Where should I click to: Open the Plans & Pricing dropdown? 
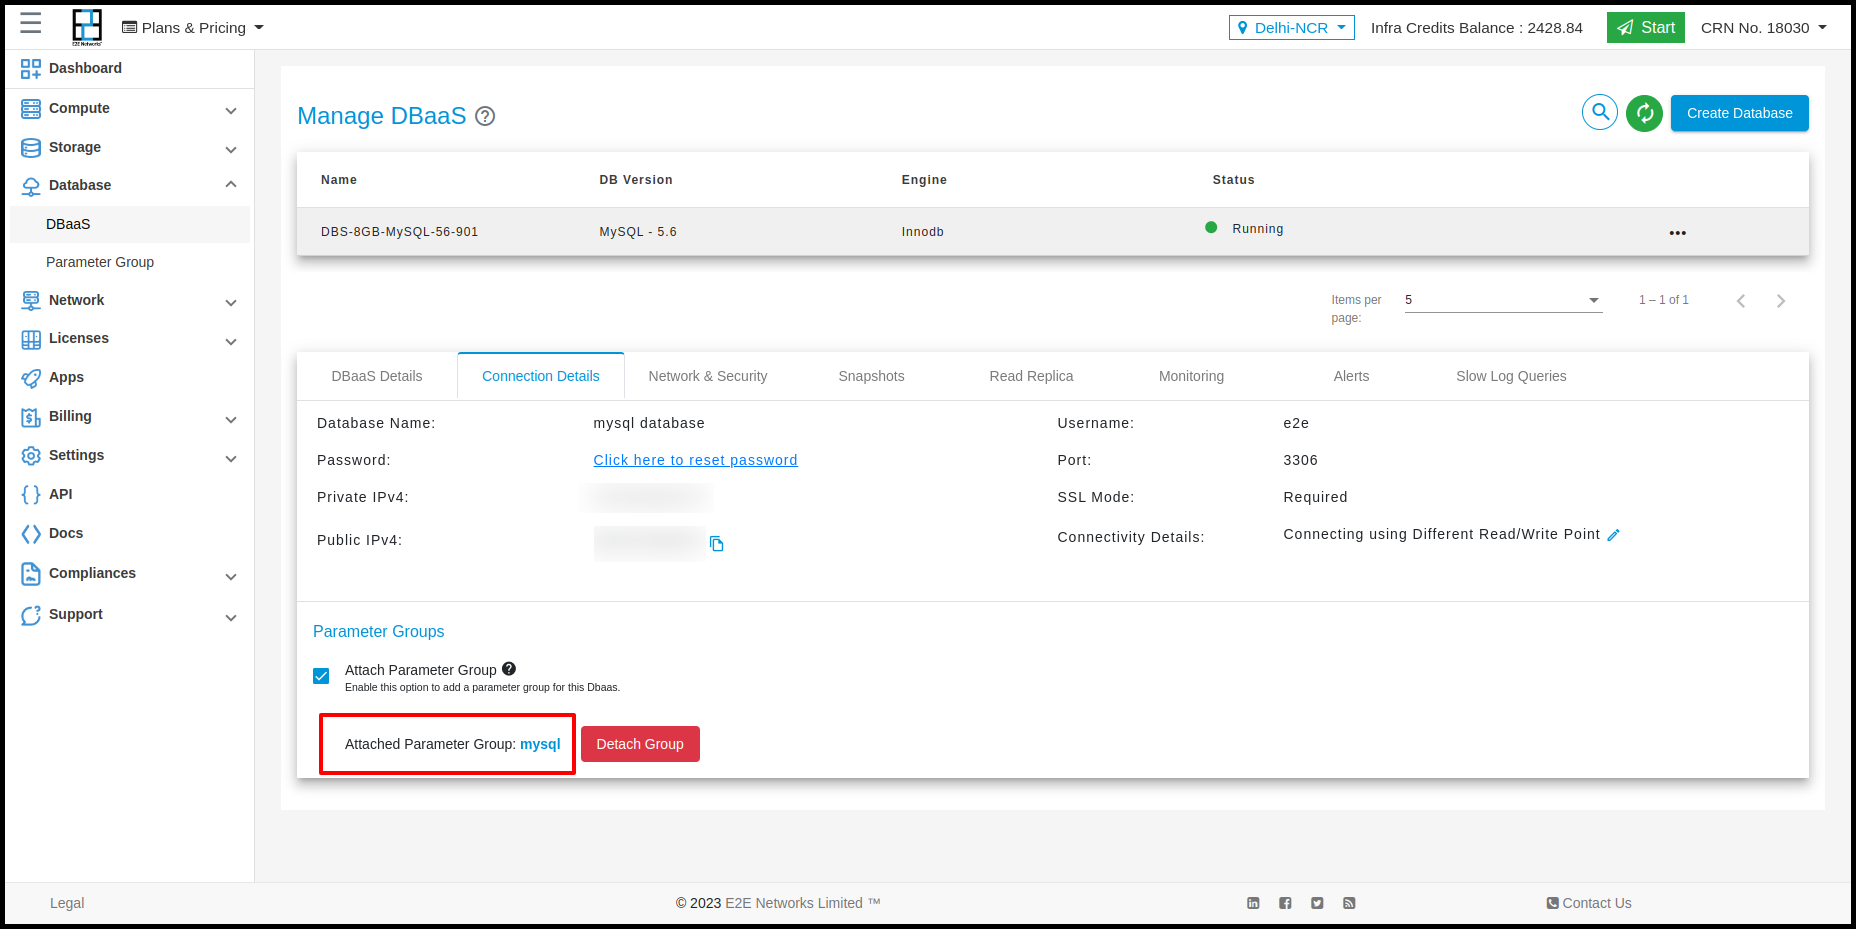(x=193, y=28)
